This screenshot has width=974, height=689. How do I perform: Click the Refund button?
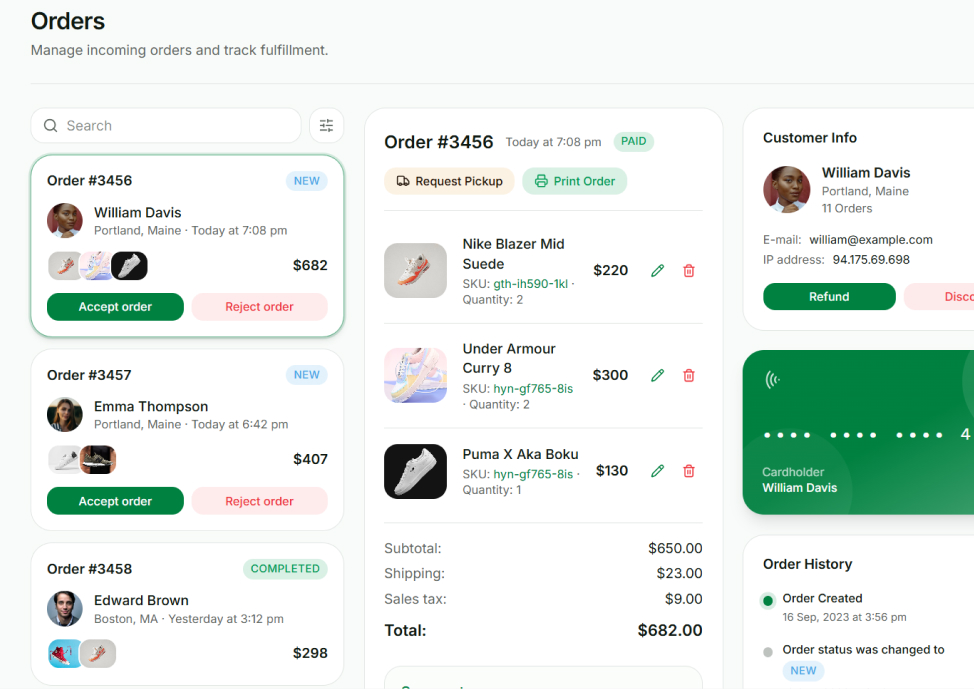pyautogui.click(x=829, y=296)
